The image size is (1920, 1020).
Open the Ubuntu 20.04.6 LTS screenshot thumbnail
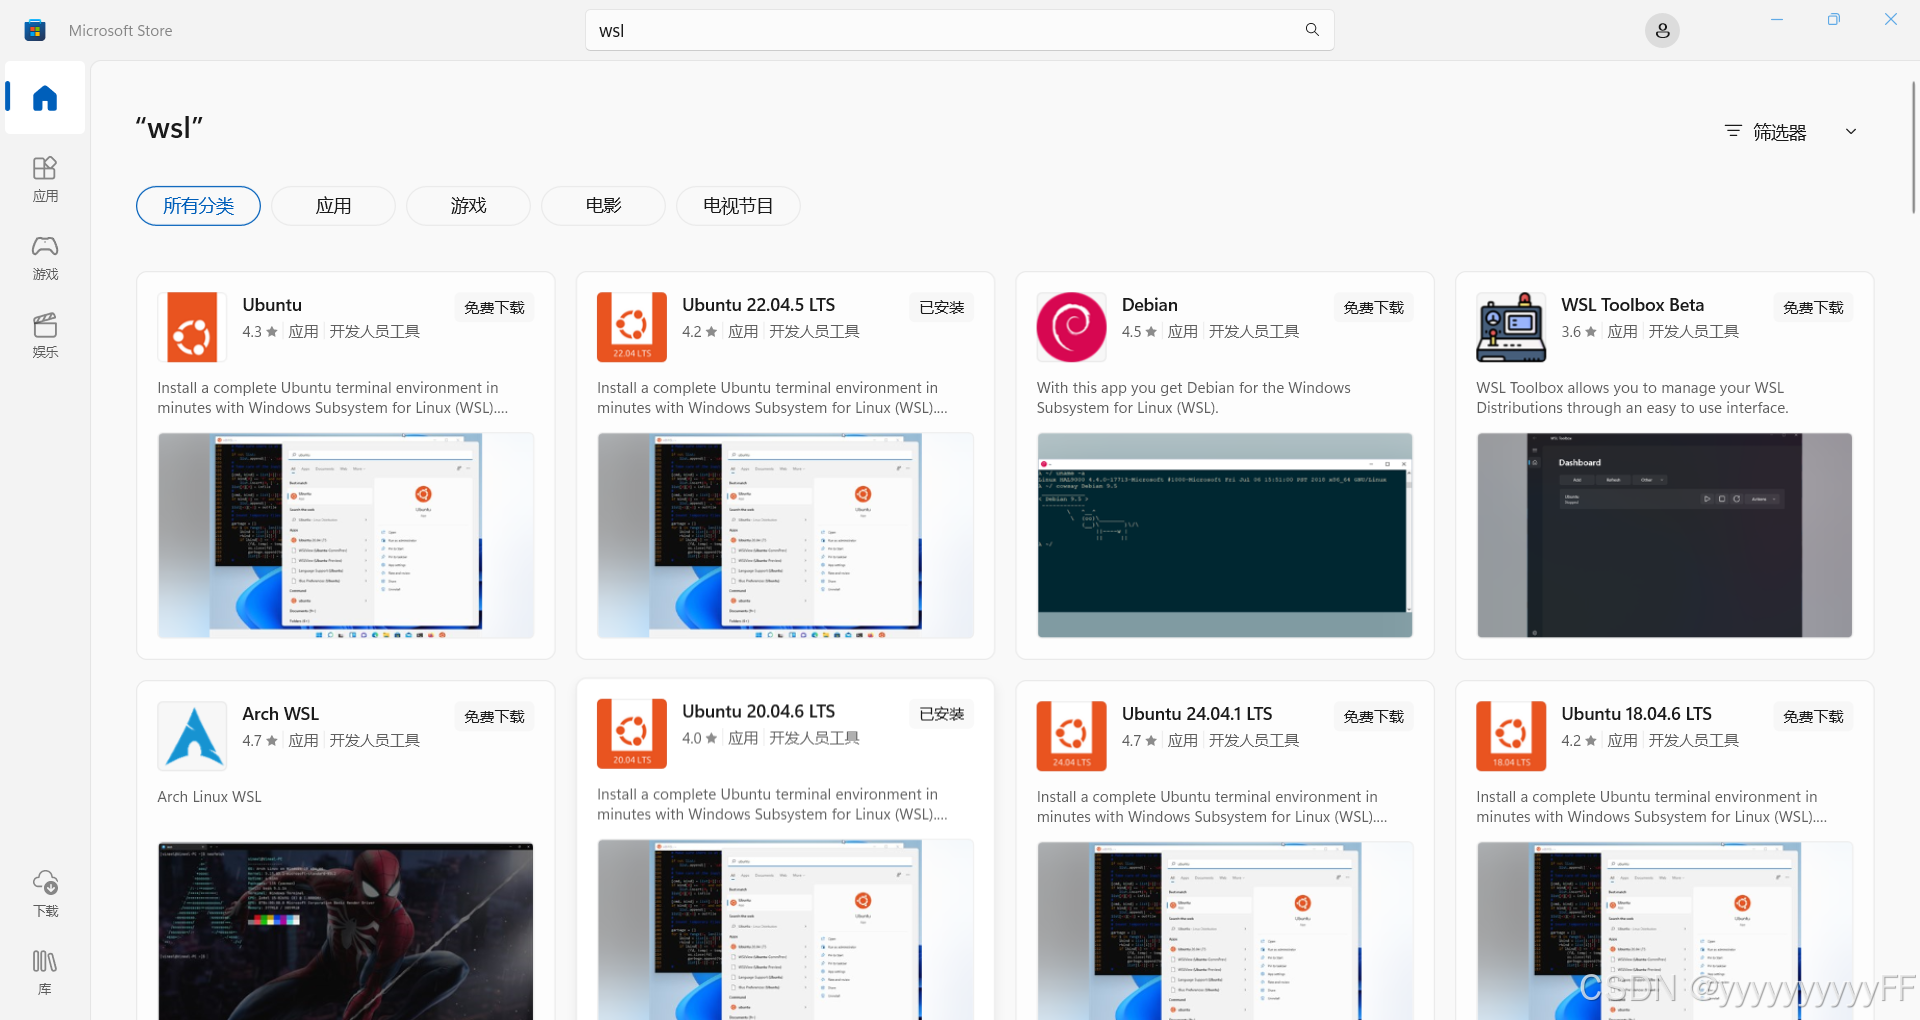(785, 929)
